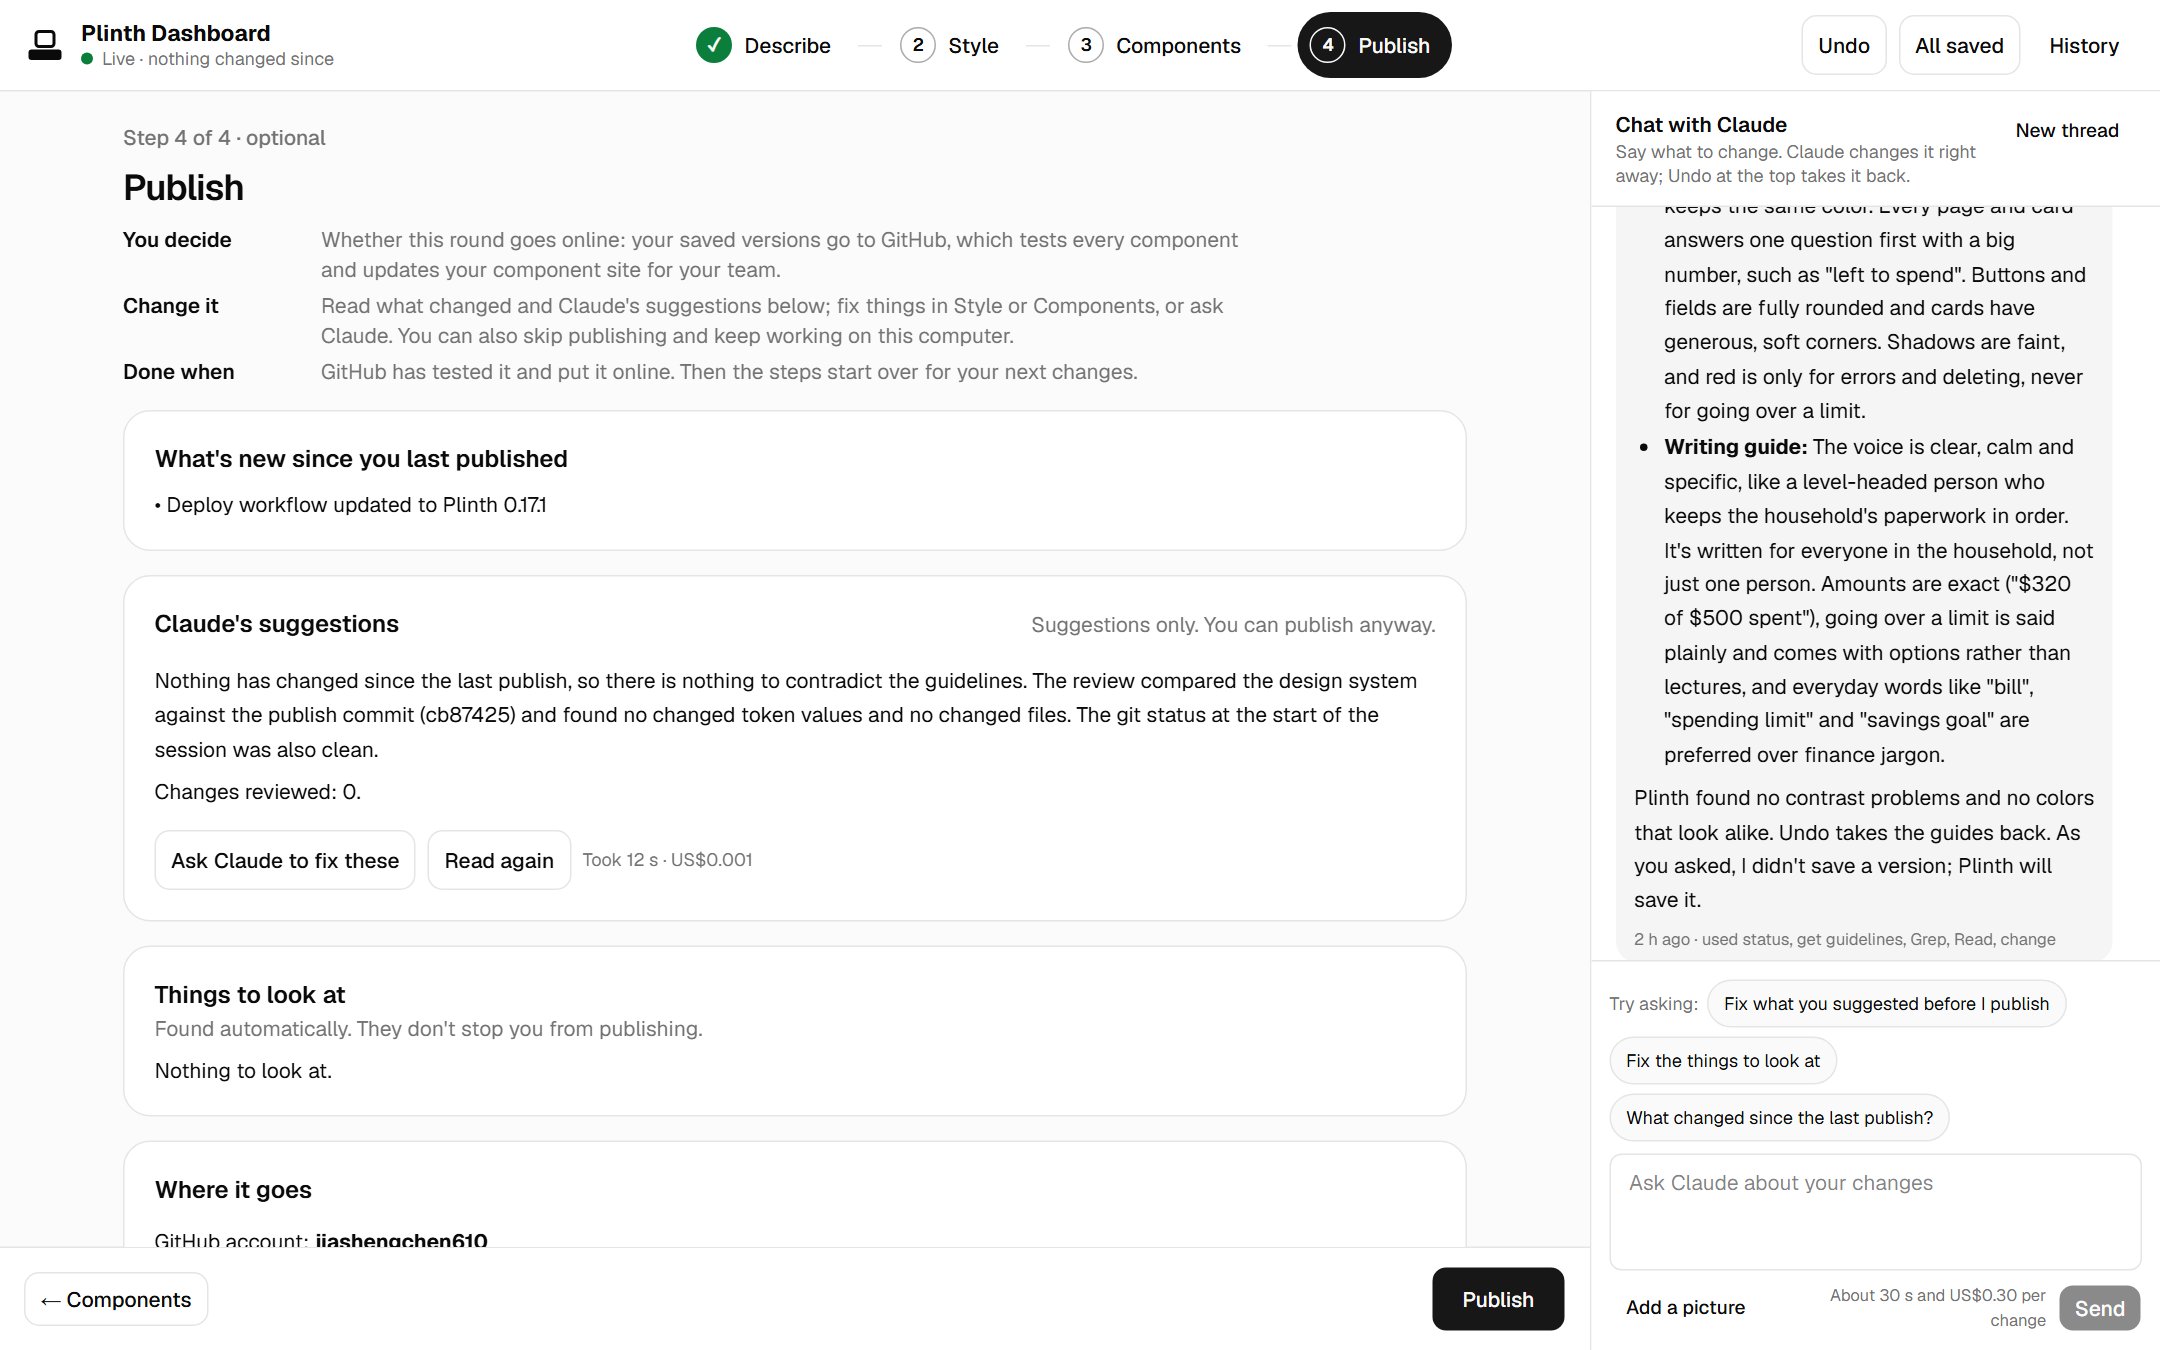Click the 'Took 12 s · US$0.001' text
The image size is (2160, 1350).
667,860
